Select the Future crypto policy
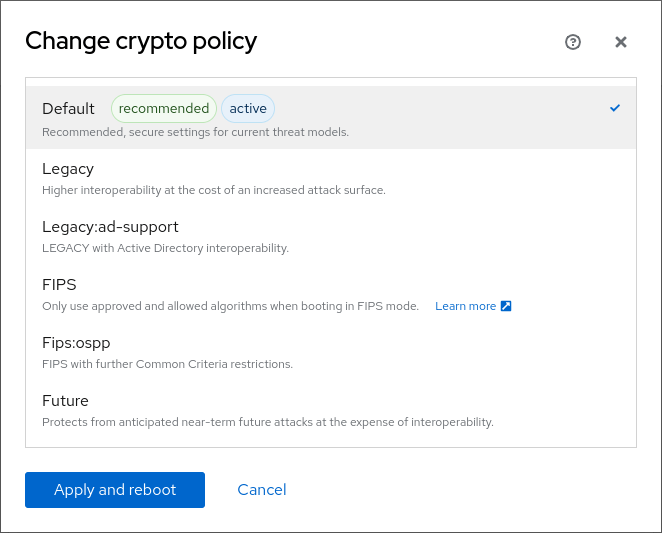662x533 pixels. click(x=65, y=401)
